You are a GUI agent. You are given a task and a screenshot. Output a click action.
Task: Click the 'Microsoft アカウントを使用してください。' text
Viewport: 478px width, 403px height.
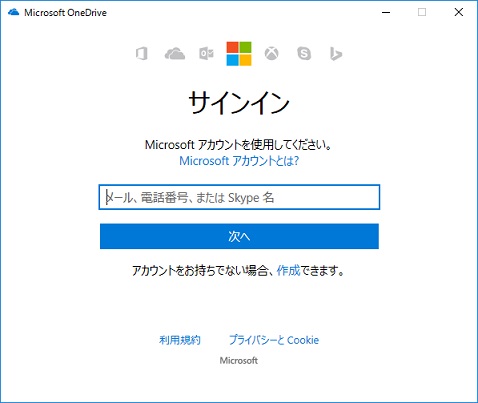click(x=239, y=145)
